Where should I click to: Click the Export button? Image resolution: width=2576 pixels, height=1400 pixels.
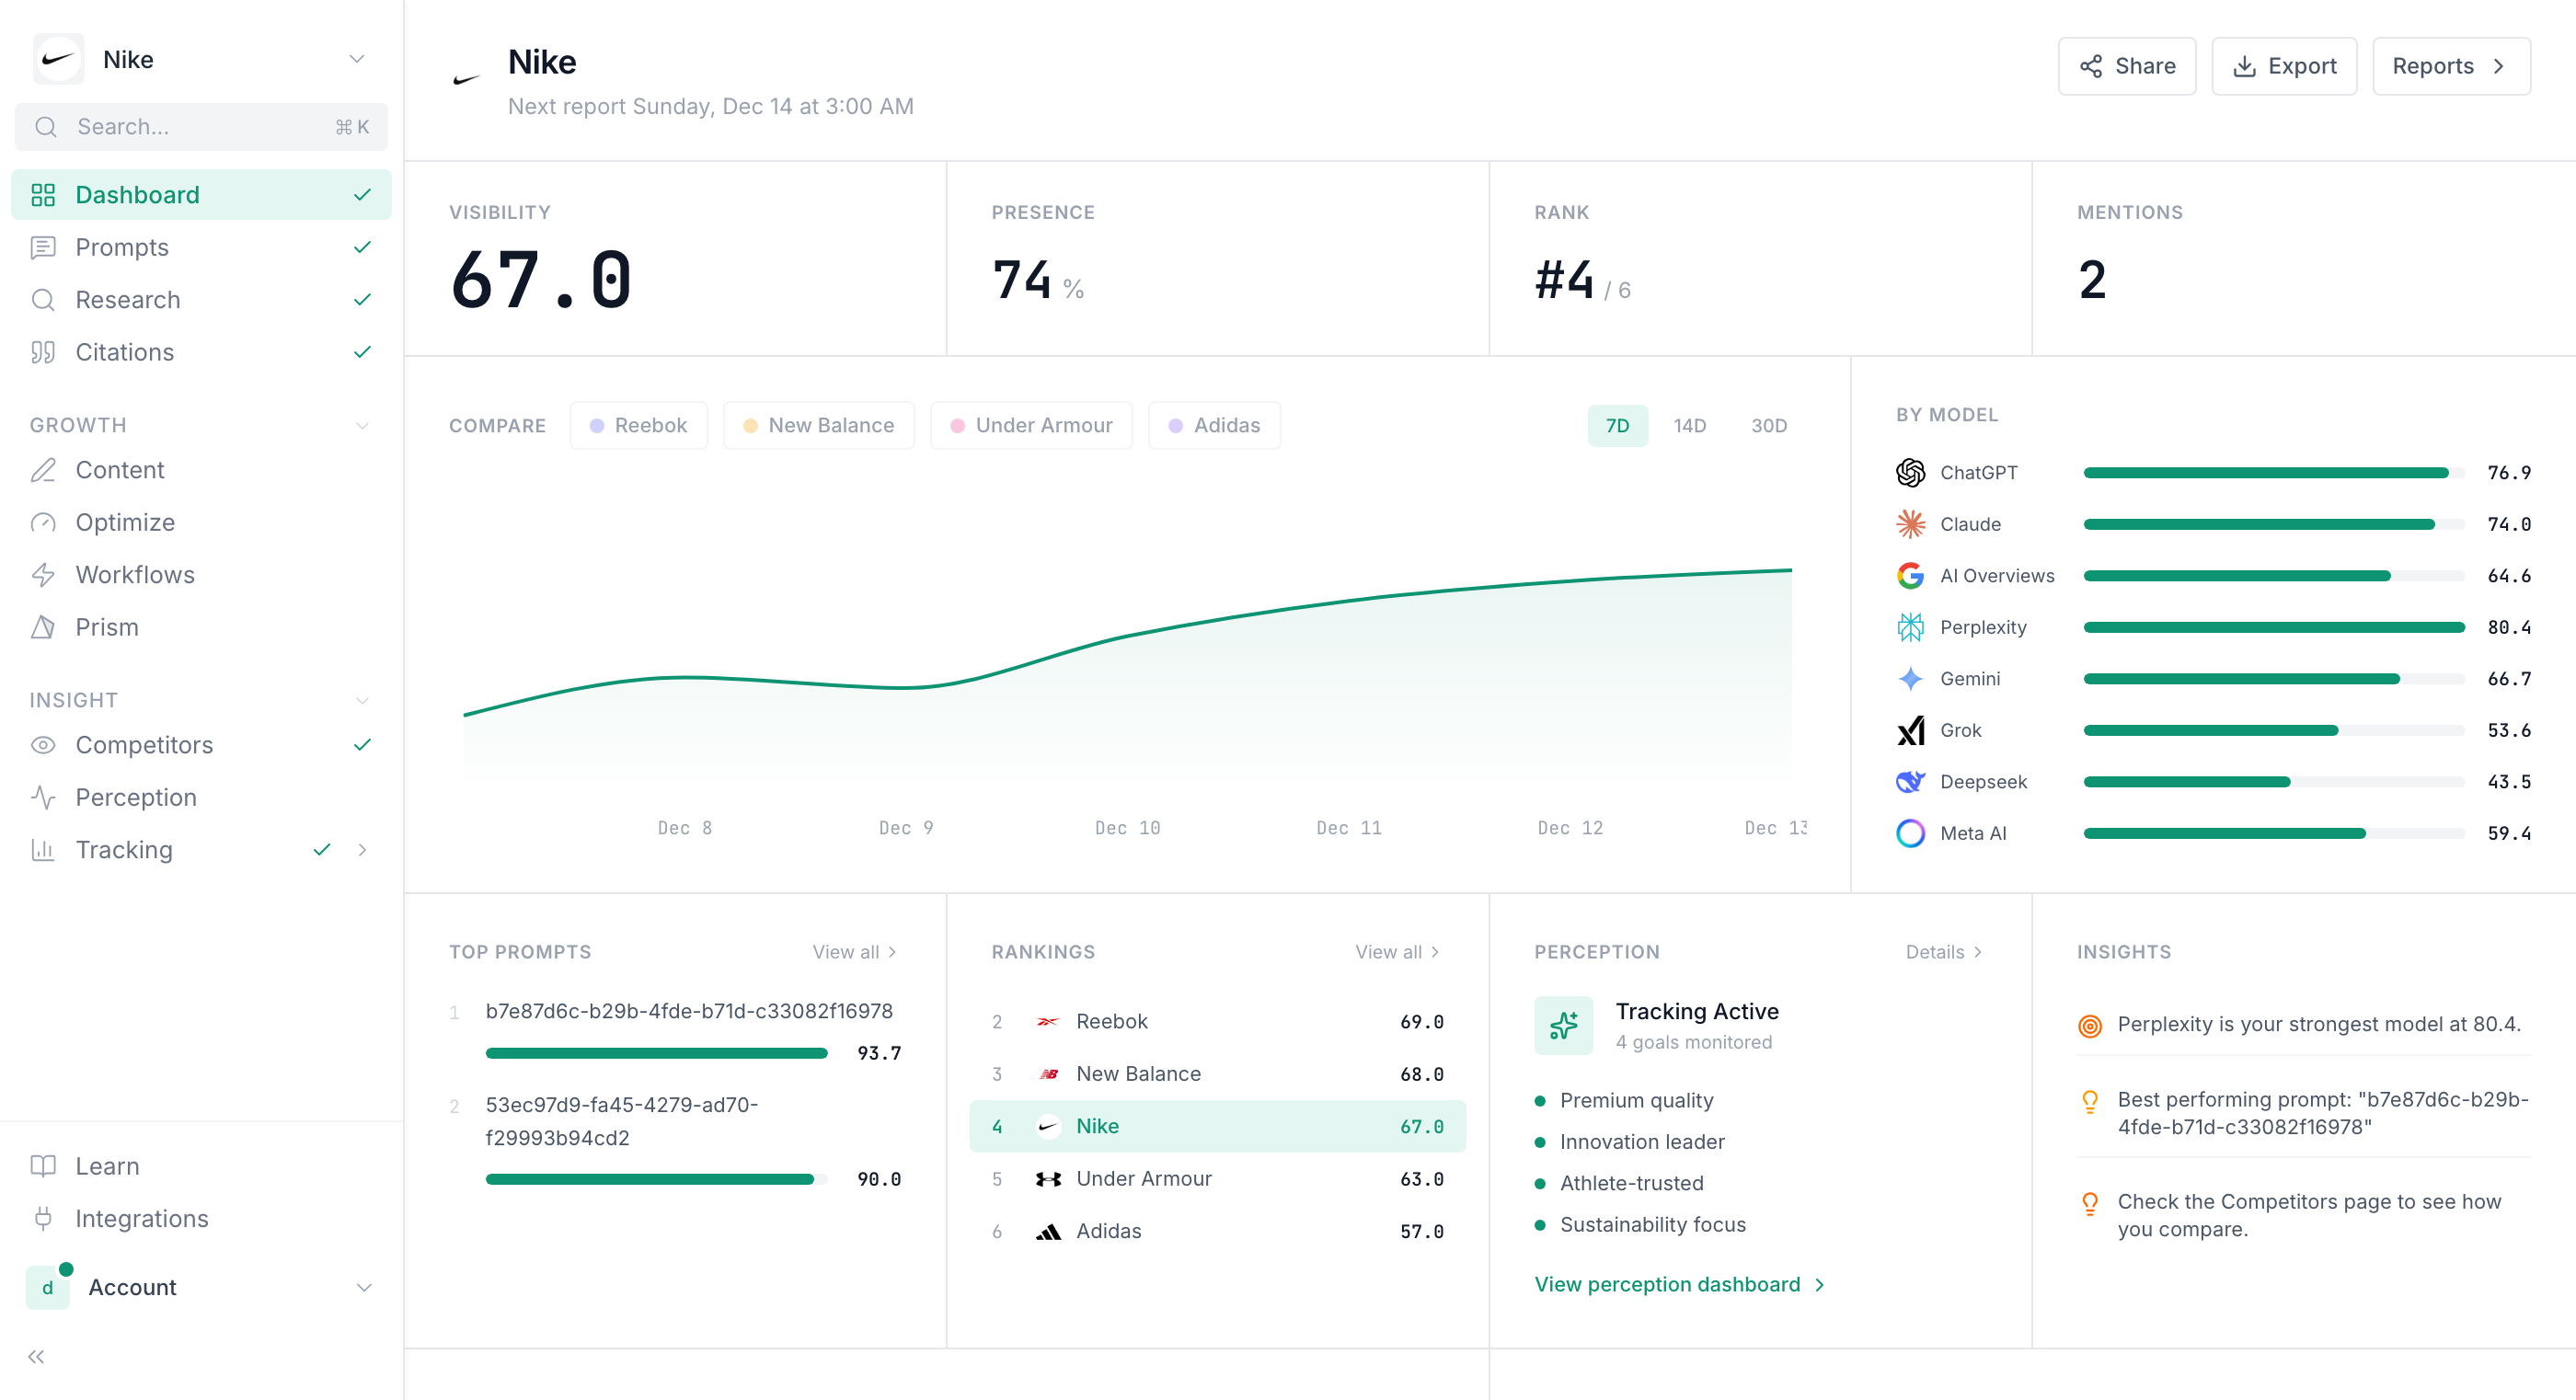coord(2285,66)
